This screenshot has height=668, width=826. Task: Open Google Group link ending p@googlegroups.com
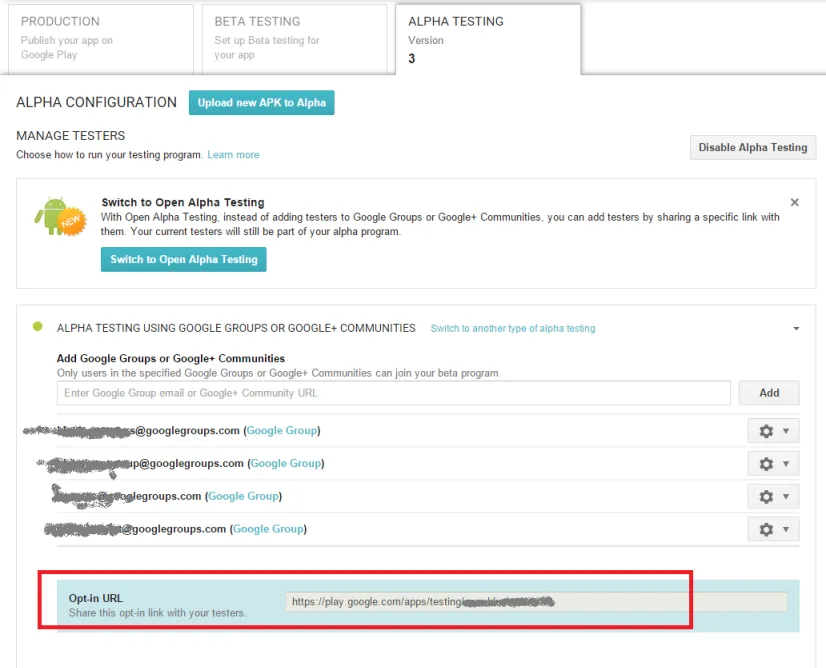point(286,463)
